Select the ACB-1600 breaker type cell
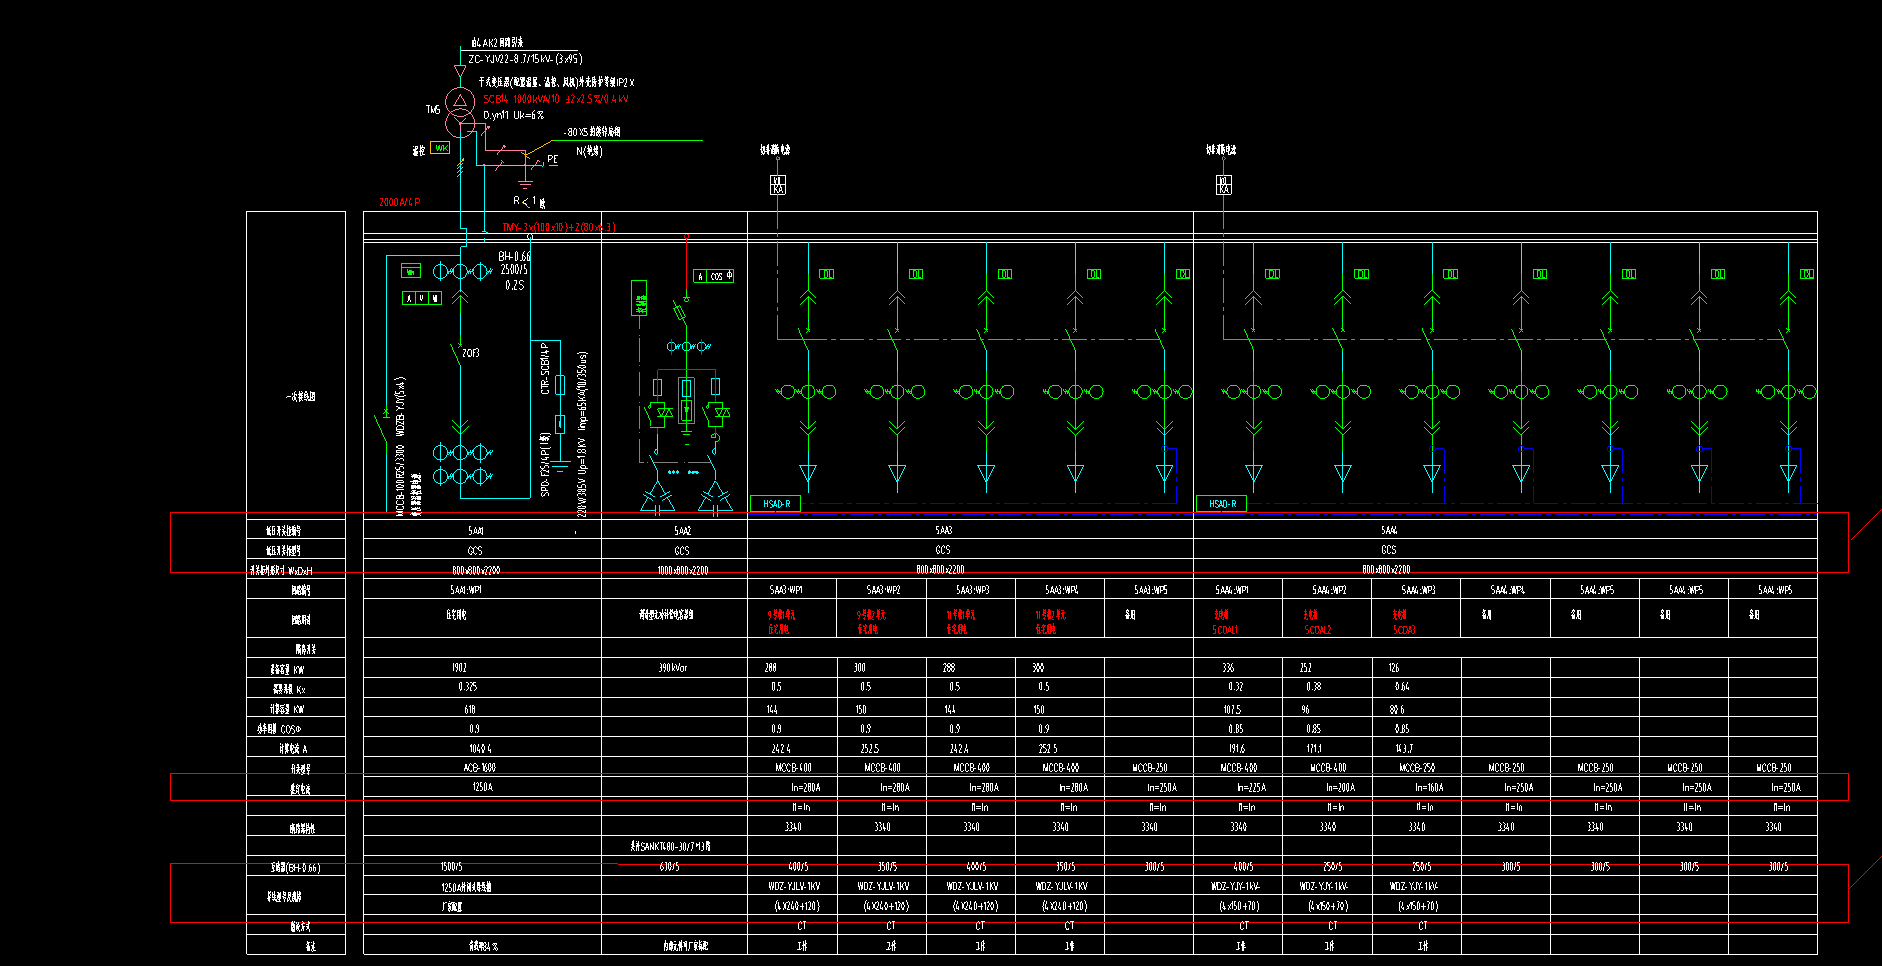 (480, 768)
